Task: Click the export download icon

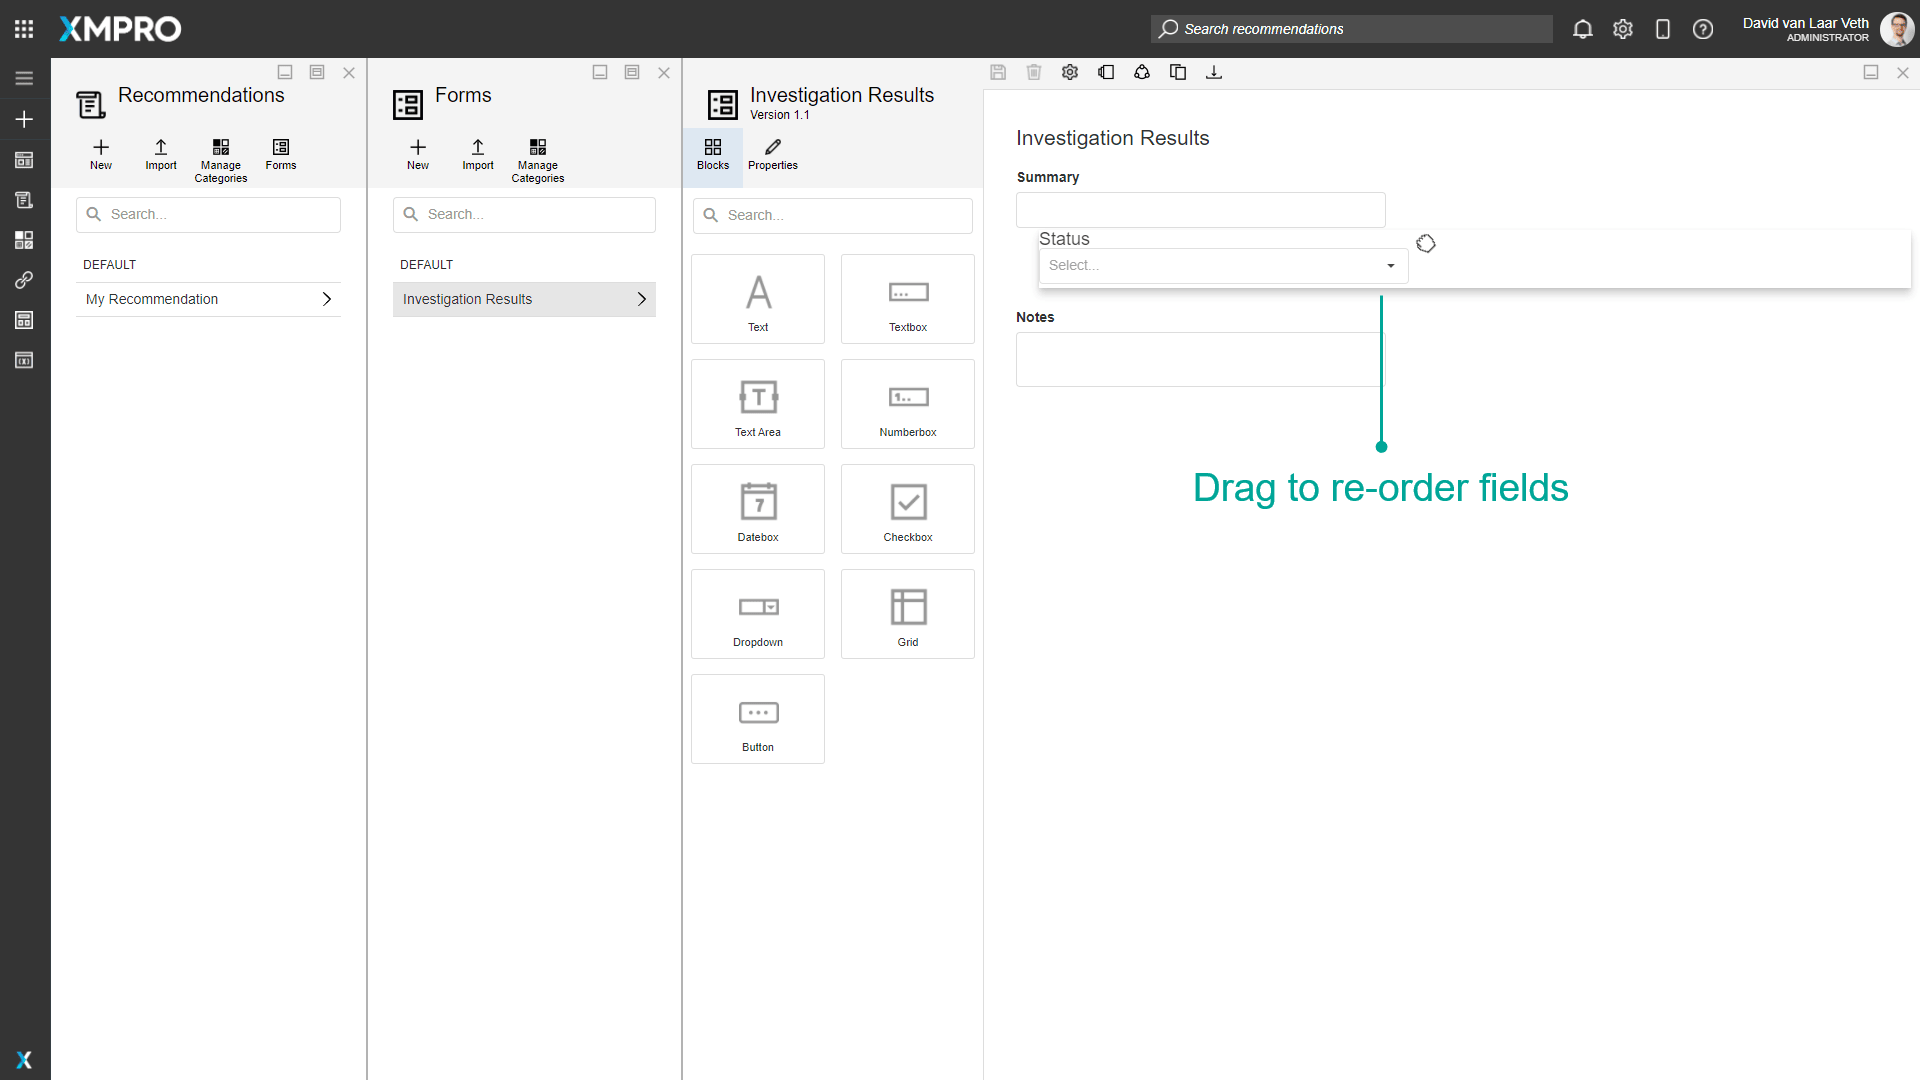Action: pyautogui.click(x=1214, y=72)
